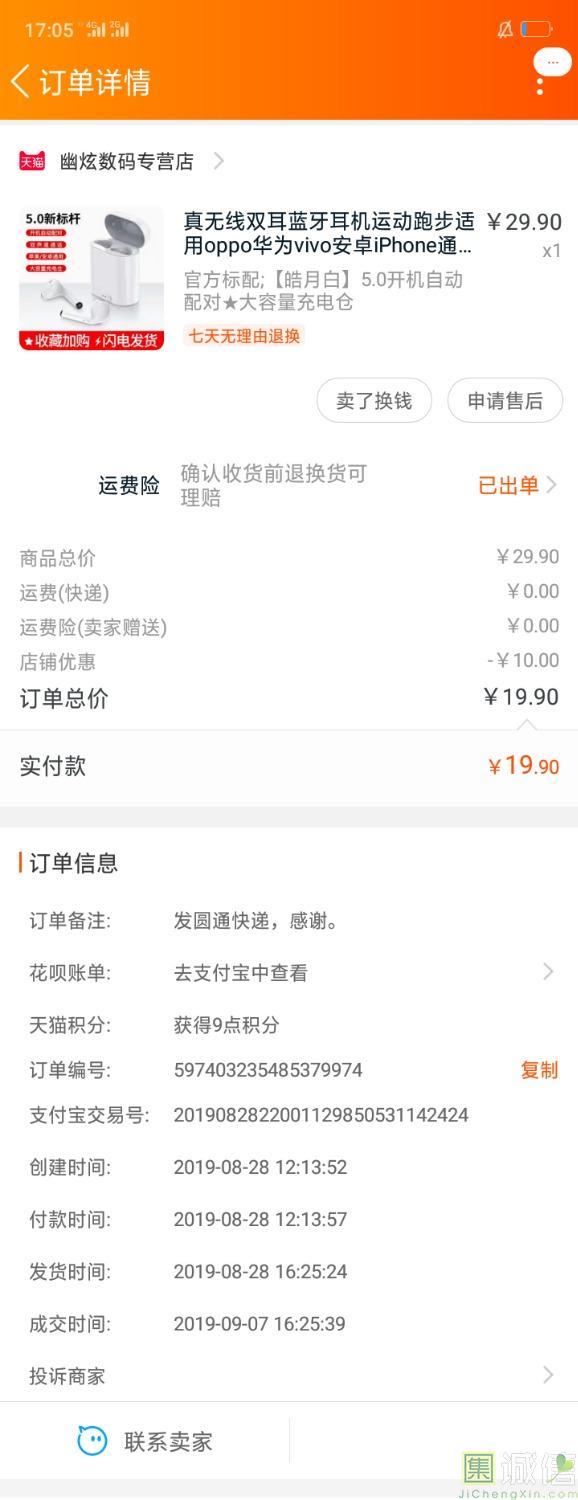Open the Bluetooth earphone product title

[x=329, y=233]
